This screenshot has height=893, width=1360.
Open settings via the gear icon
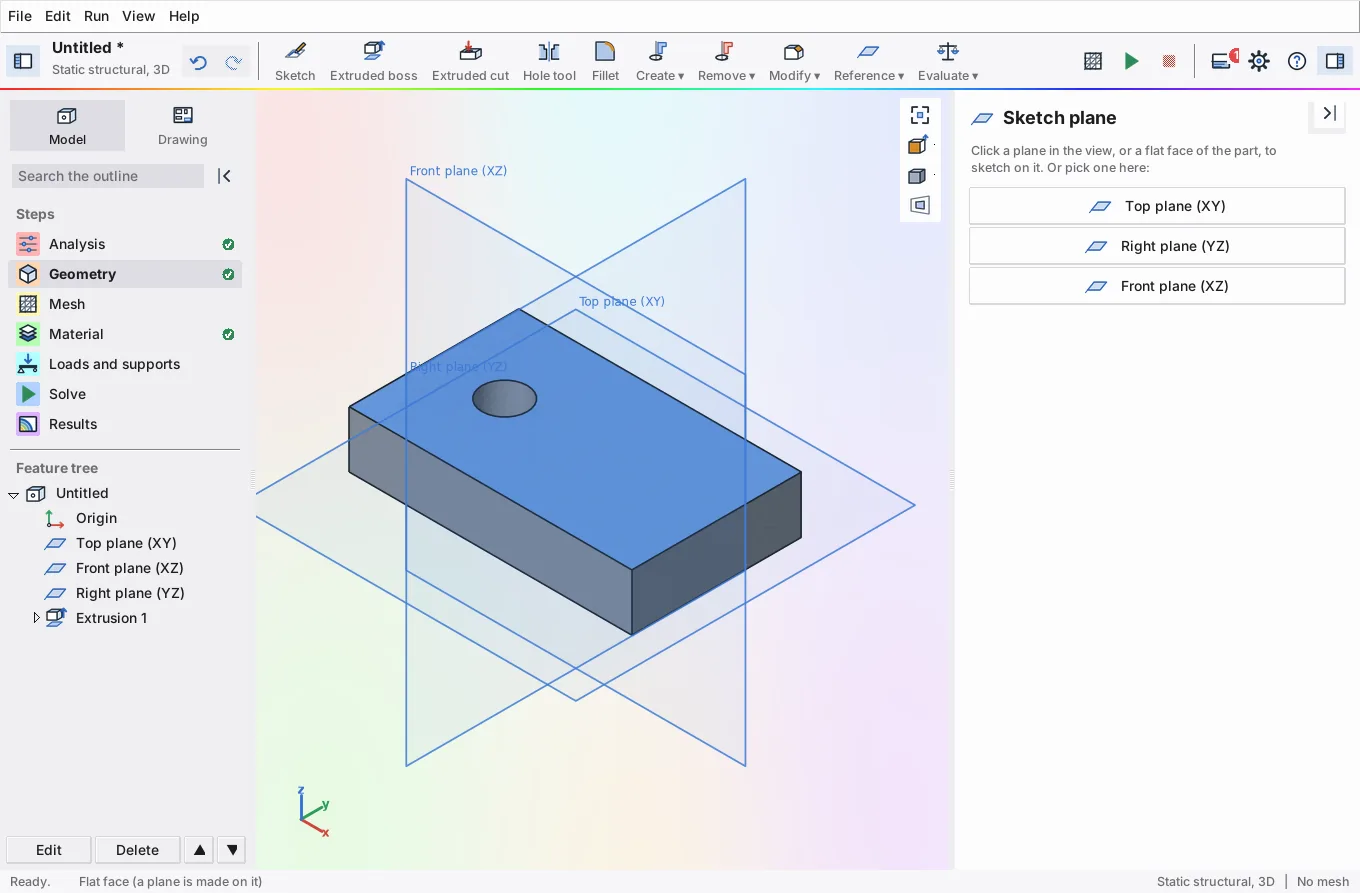tap(1259, 61)
